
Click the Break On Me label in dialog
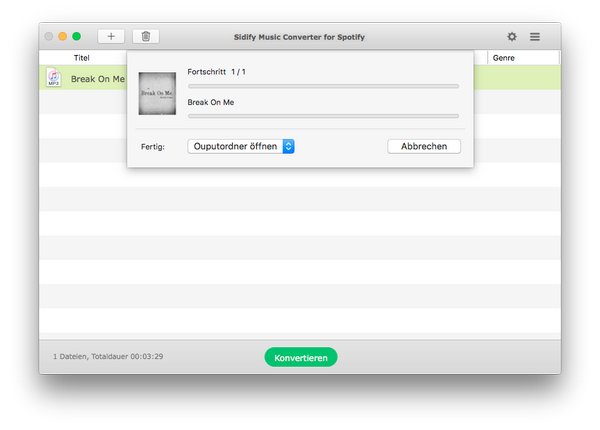[x=211, y=102]
